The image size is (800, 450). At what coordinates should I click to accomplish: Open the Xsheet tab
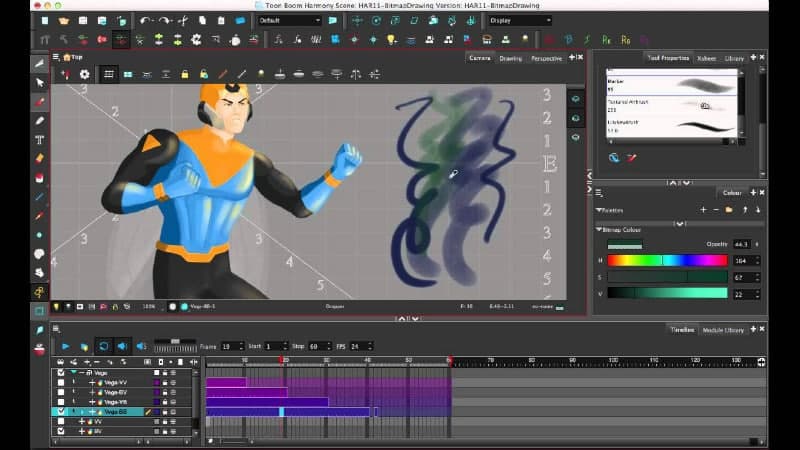coord(707,58)
